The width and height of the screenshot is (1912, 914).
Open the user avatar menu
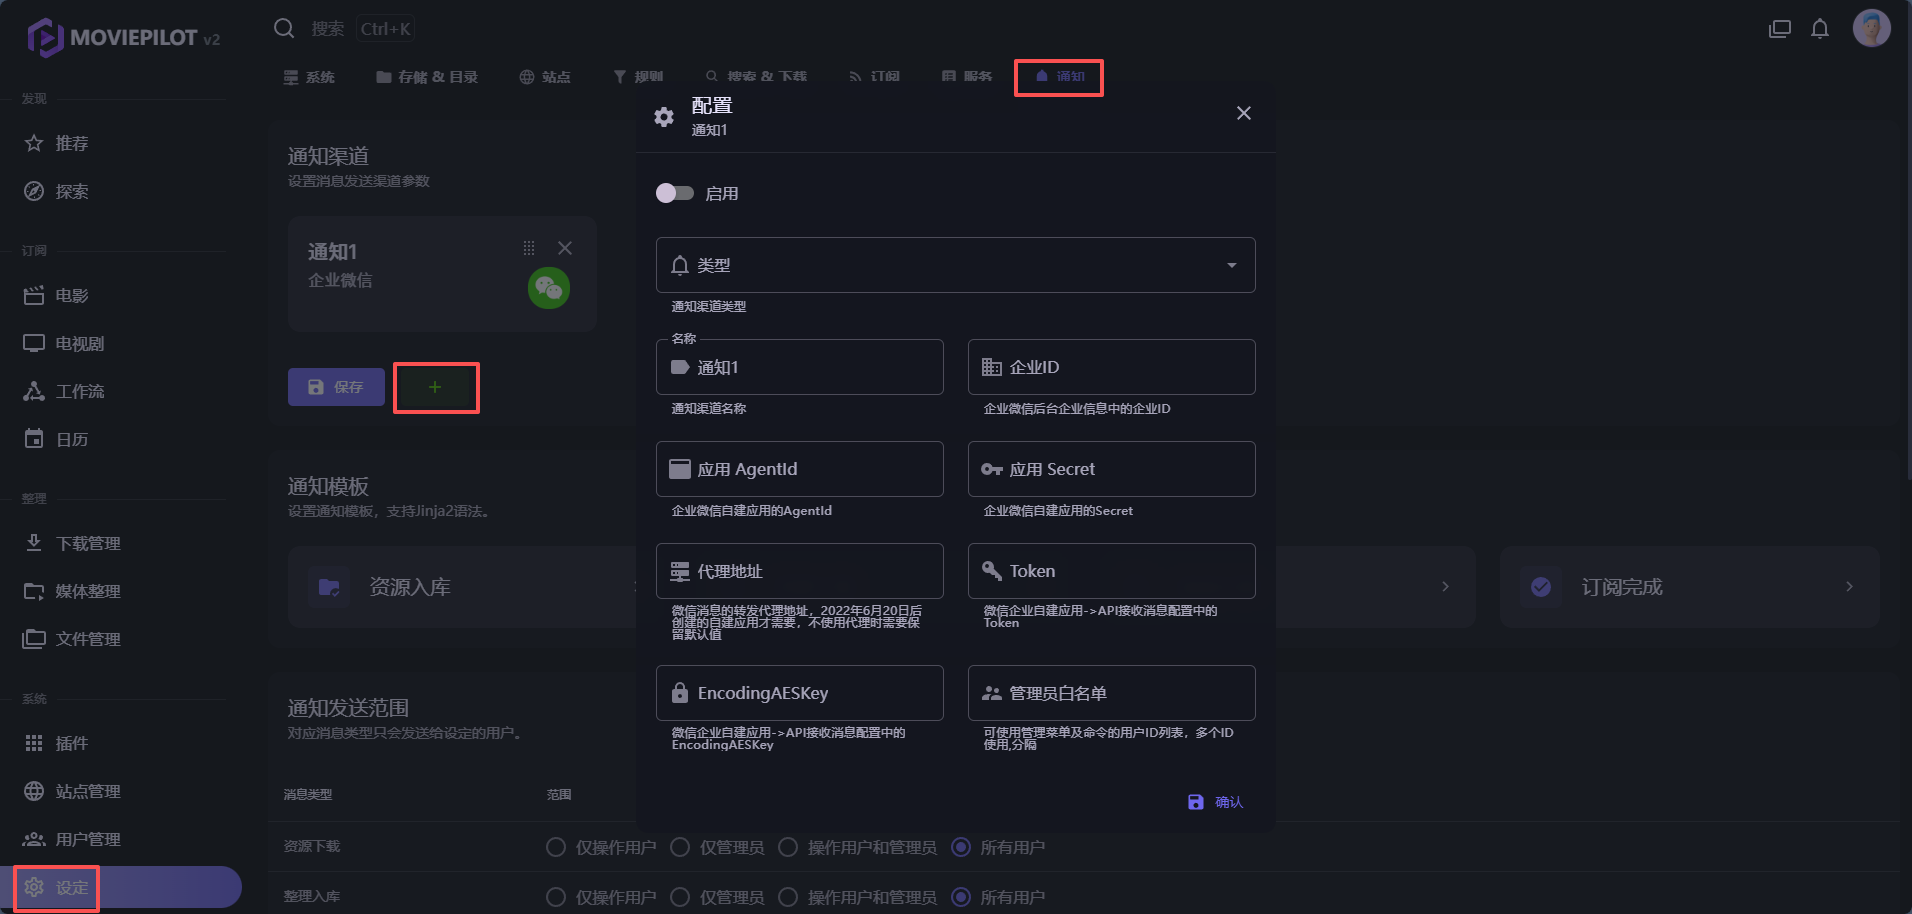tap(1871, 28)
